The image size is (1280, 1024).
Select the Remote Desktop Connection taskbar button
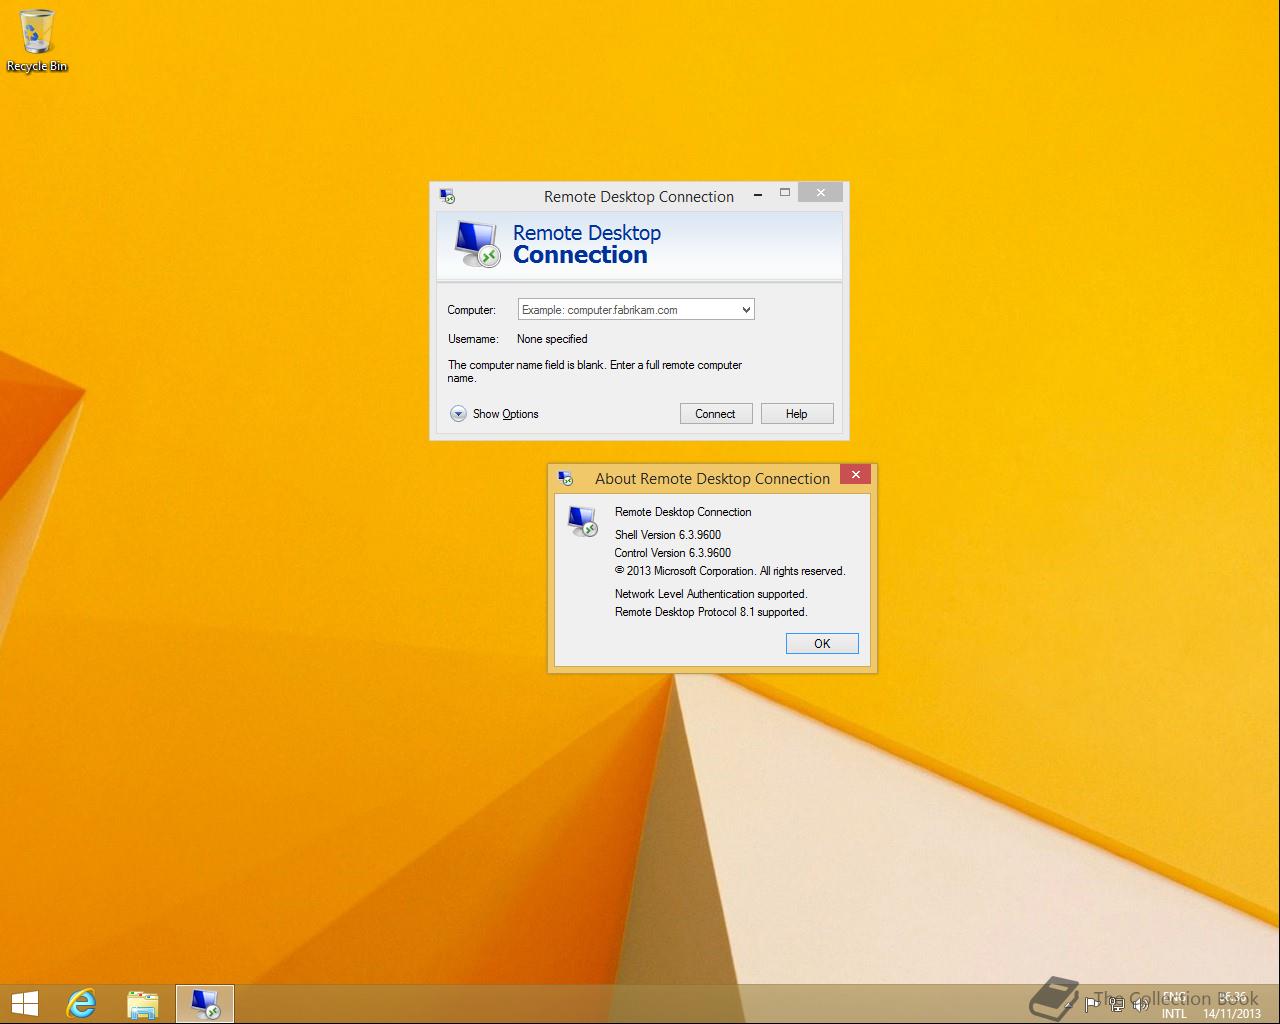(205, 1004)
